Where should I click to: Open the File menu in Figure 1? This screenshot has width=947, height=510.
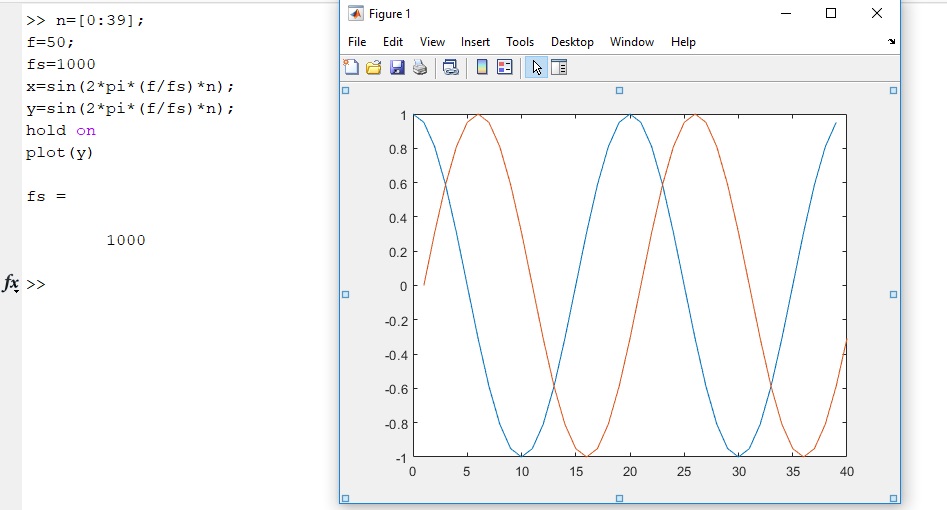click(357, 42)
